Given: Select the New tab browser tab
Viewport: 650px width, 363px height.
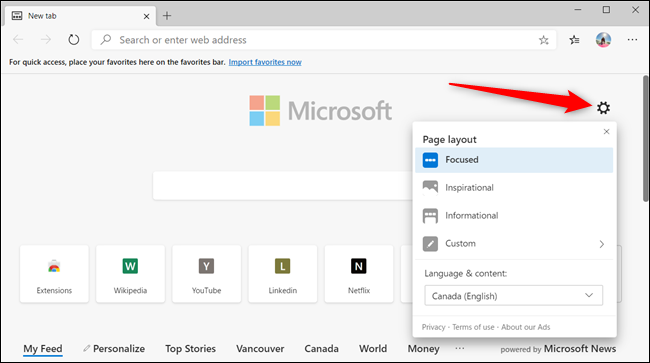Looking at the screenshot, I should click(x=81, y=16).
